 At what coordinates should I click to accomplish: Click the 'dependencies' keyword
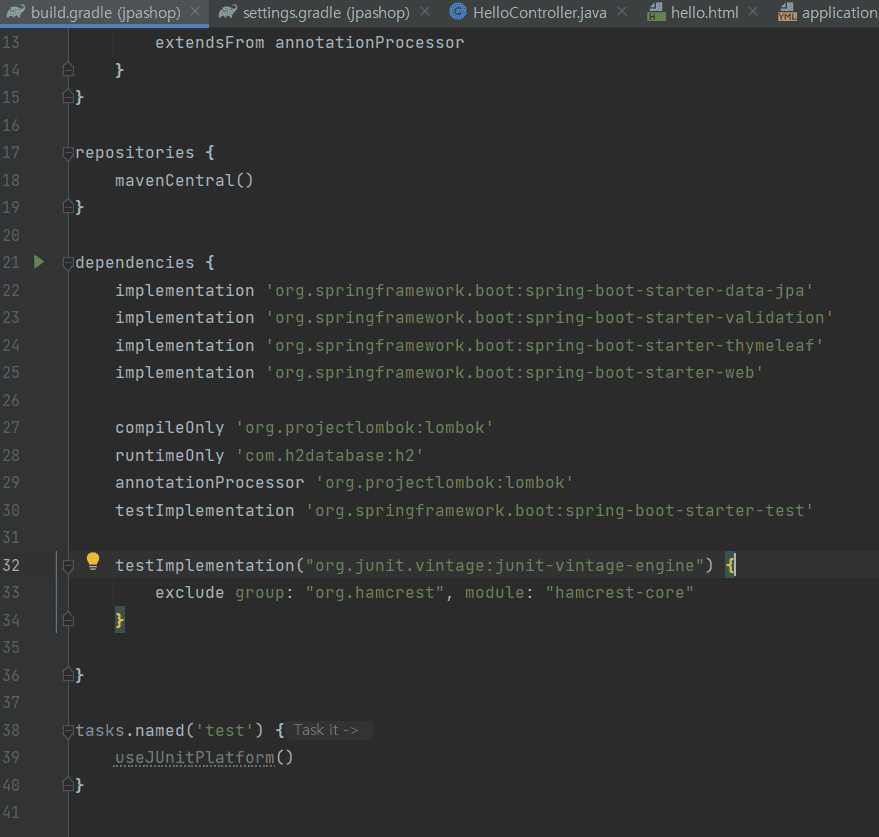coord(135,262)
